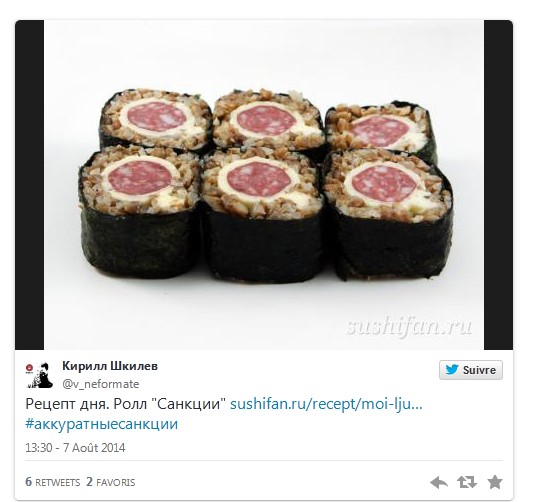Click the sushifan.ru watermark on the photo
The width and height of the screenshot is (538, 502).
(409, 326)
